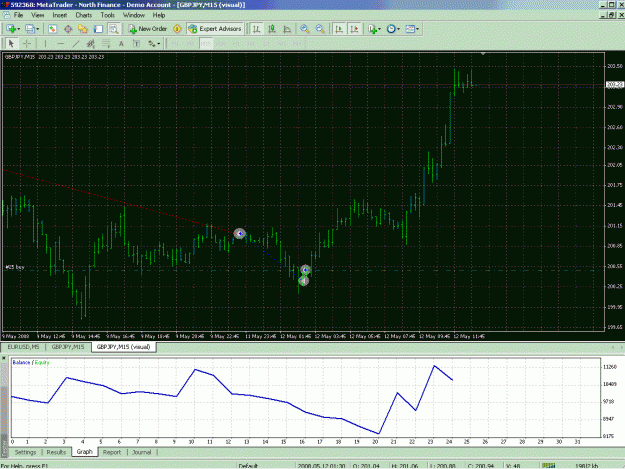Click the Periods clock icon
Screen dimensions: 625x469
[x=391, y=29]
